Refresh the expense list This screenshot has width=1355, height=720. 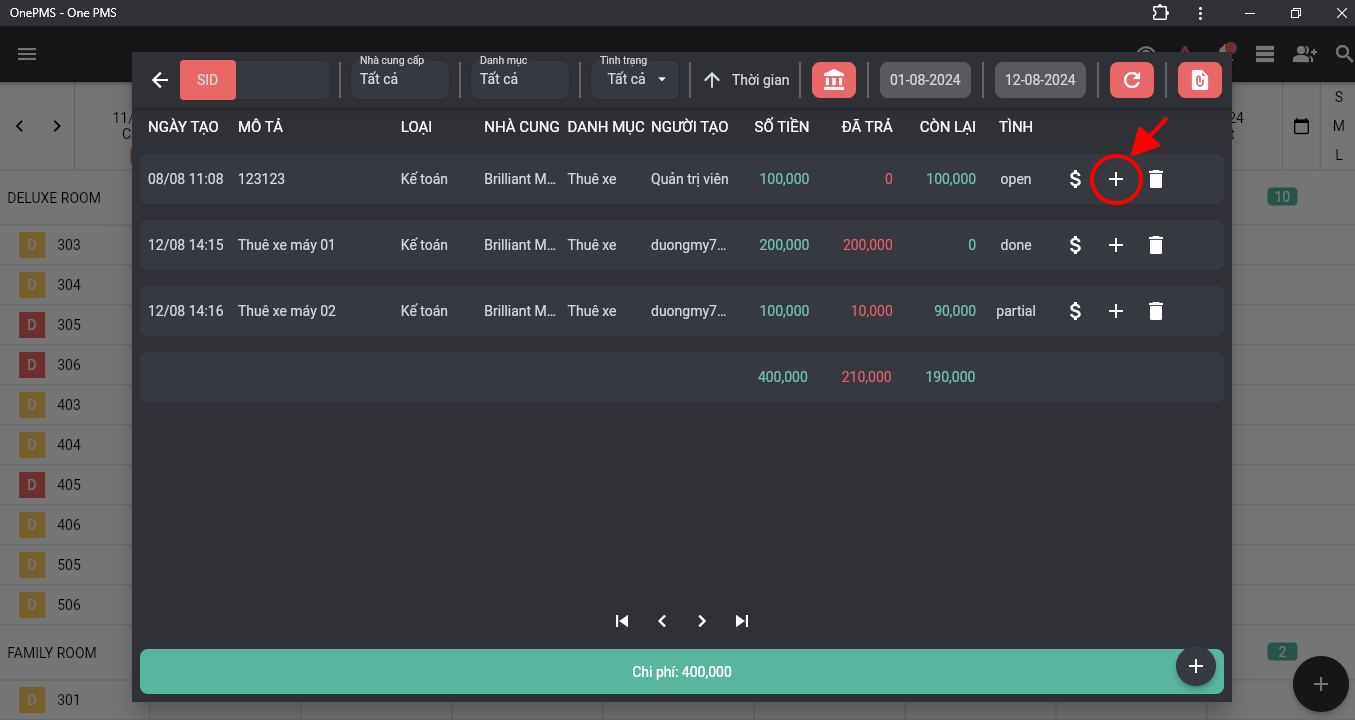1132,80
